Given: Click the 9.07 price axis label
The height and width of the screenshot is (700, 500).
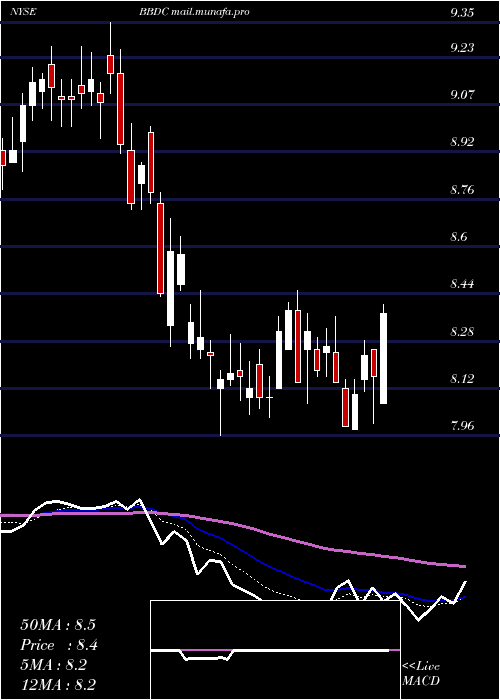Looking at the screenshot, I should tap(462, 95).
